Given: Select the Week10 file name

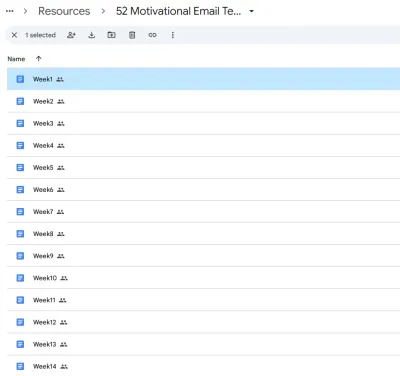Looking at the screenshot, I should (45, 278).
